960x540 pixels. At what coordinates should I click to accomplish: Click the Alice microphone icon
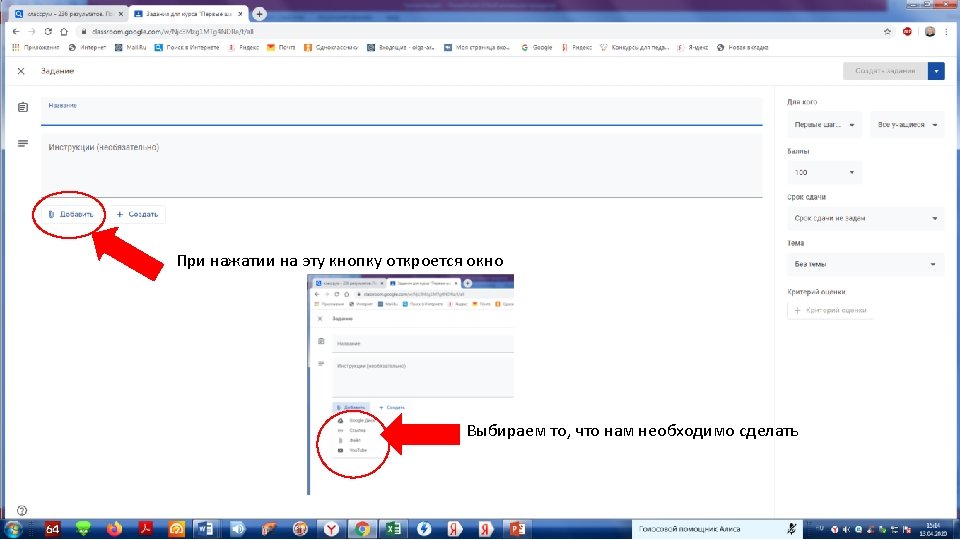click(x=792, y=529)
